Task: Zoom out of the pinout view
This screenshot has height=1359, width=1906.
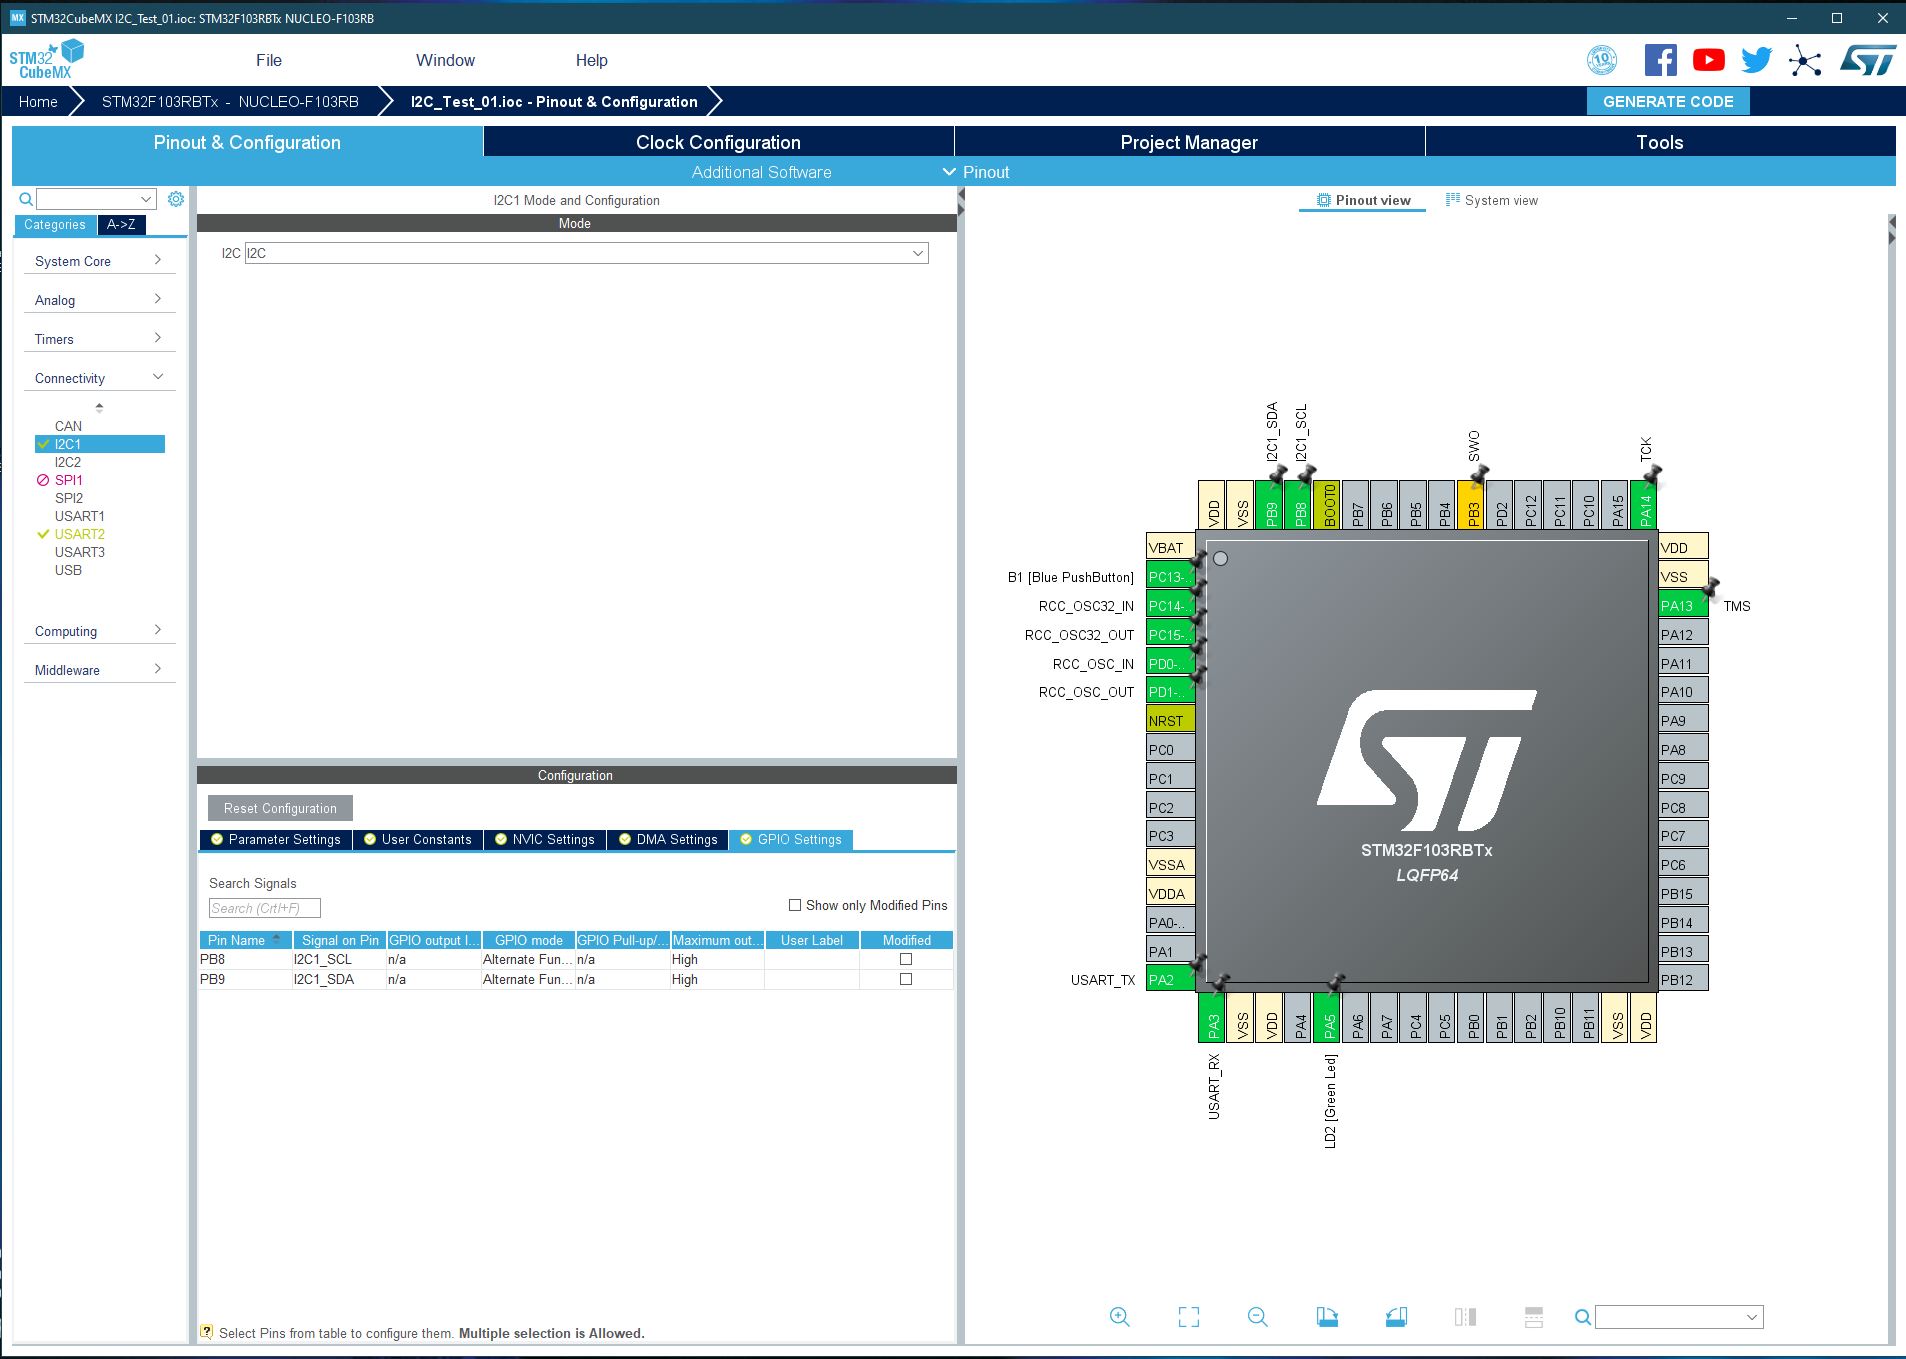Action: (1258, 1317)
